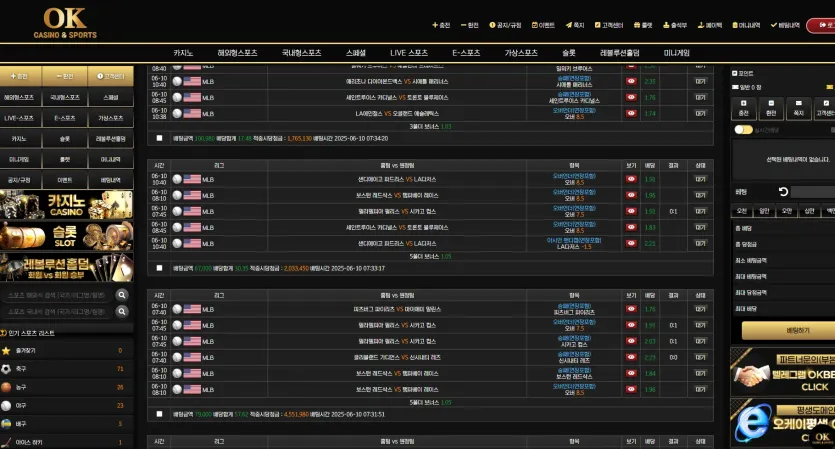835x449 pixels.
Task: Open the 슬롯 SLOT banner
Action: tap(67, 235)
